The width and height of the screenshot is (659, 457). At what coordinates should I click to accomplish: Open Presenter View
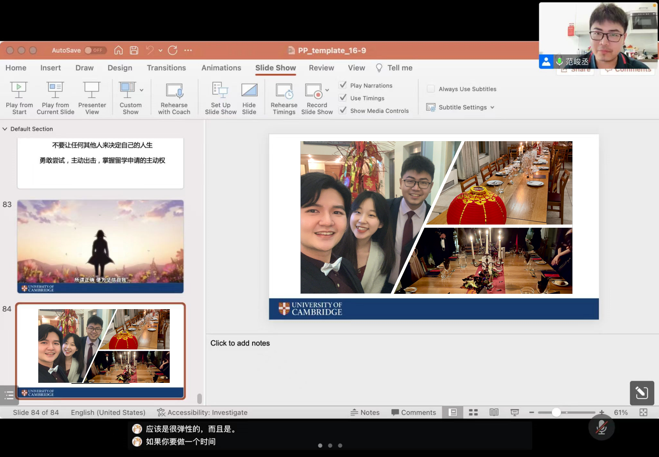click(x=92, y=91)
